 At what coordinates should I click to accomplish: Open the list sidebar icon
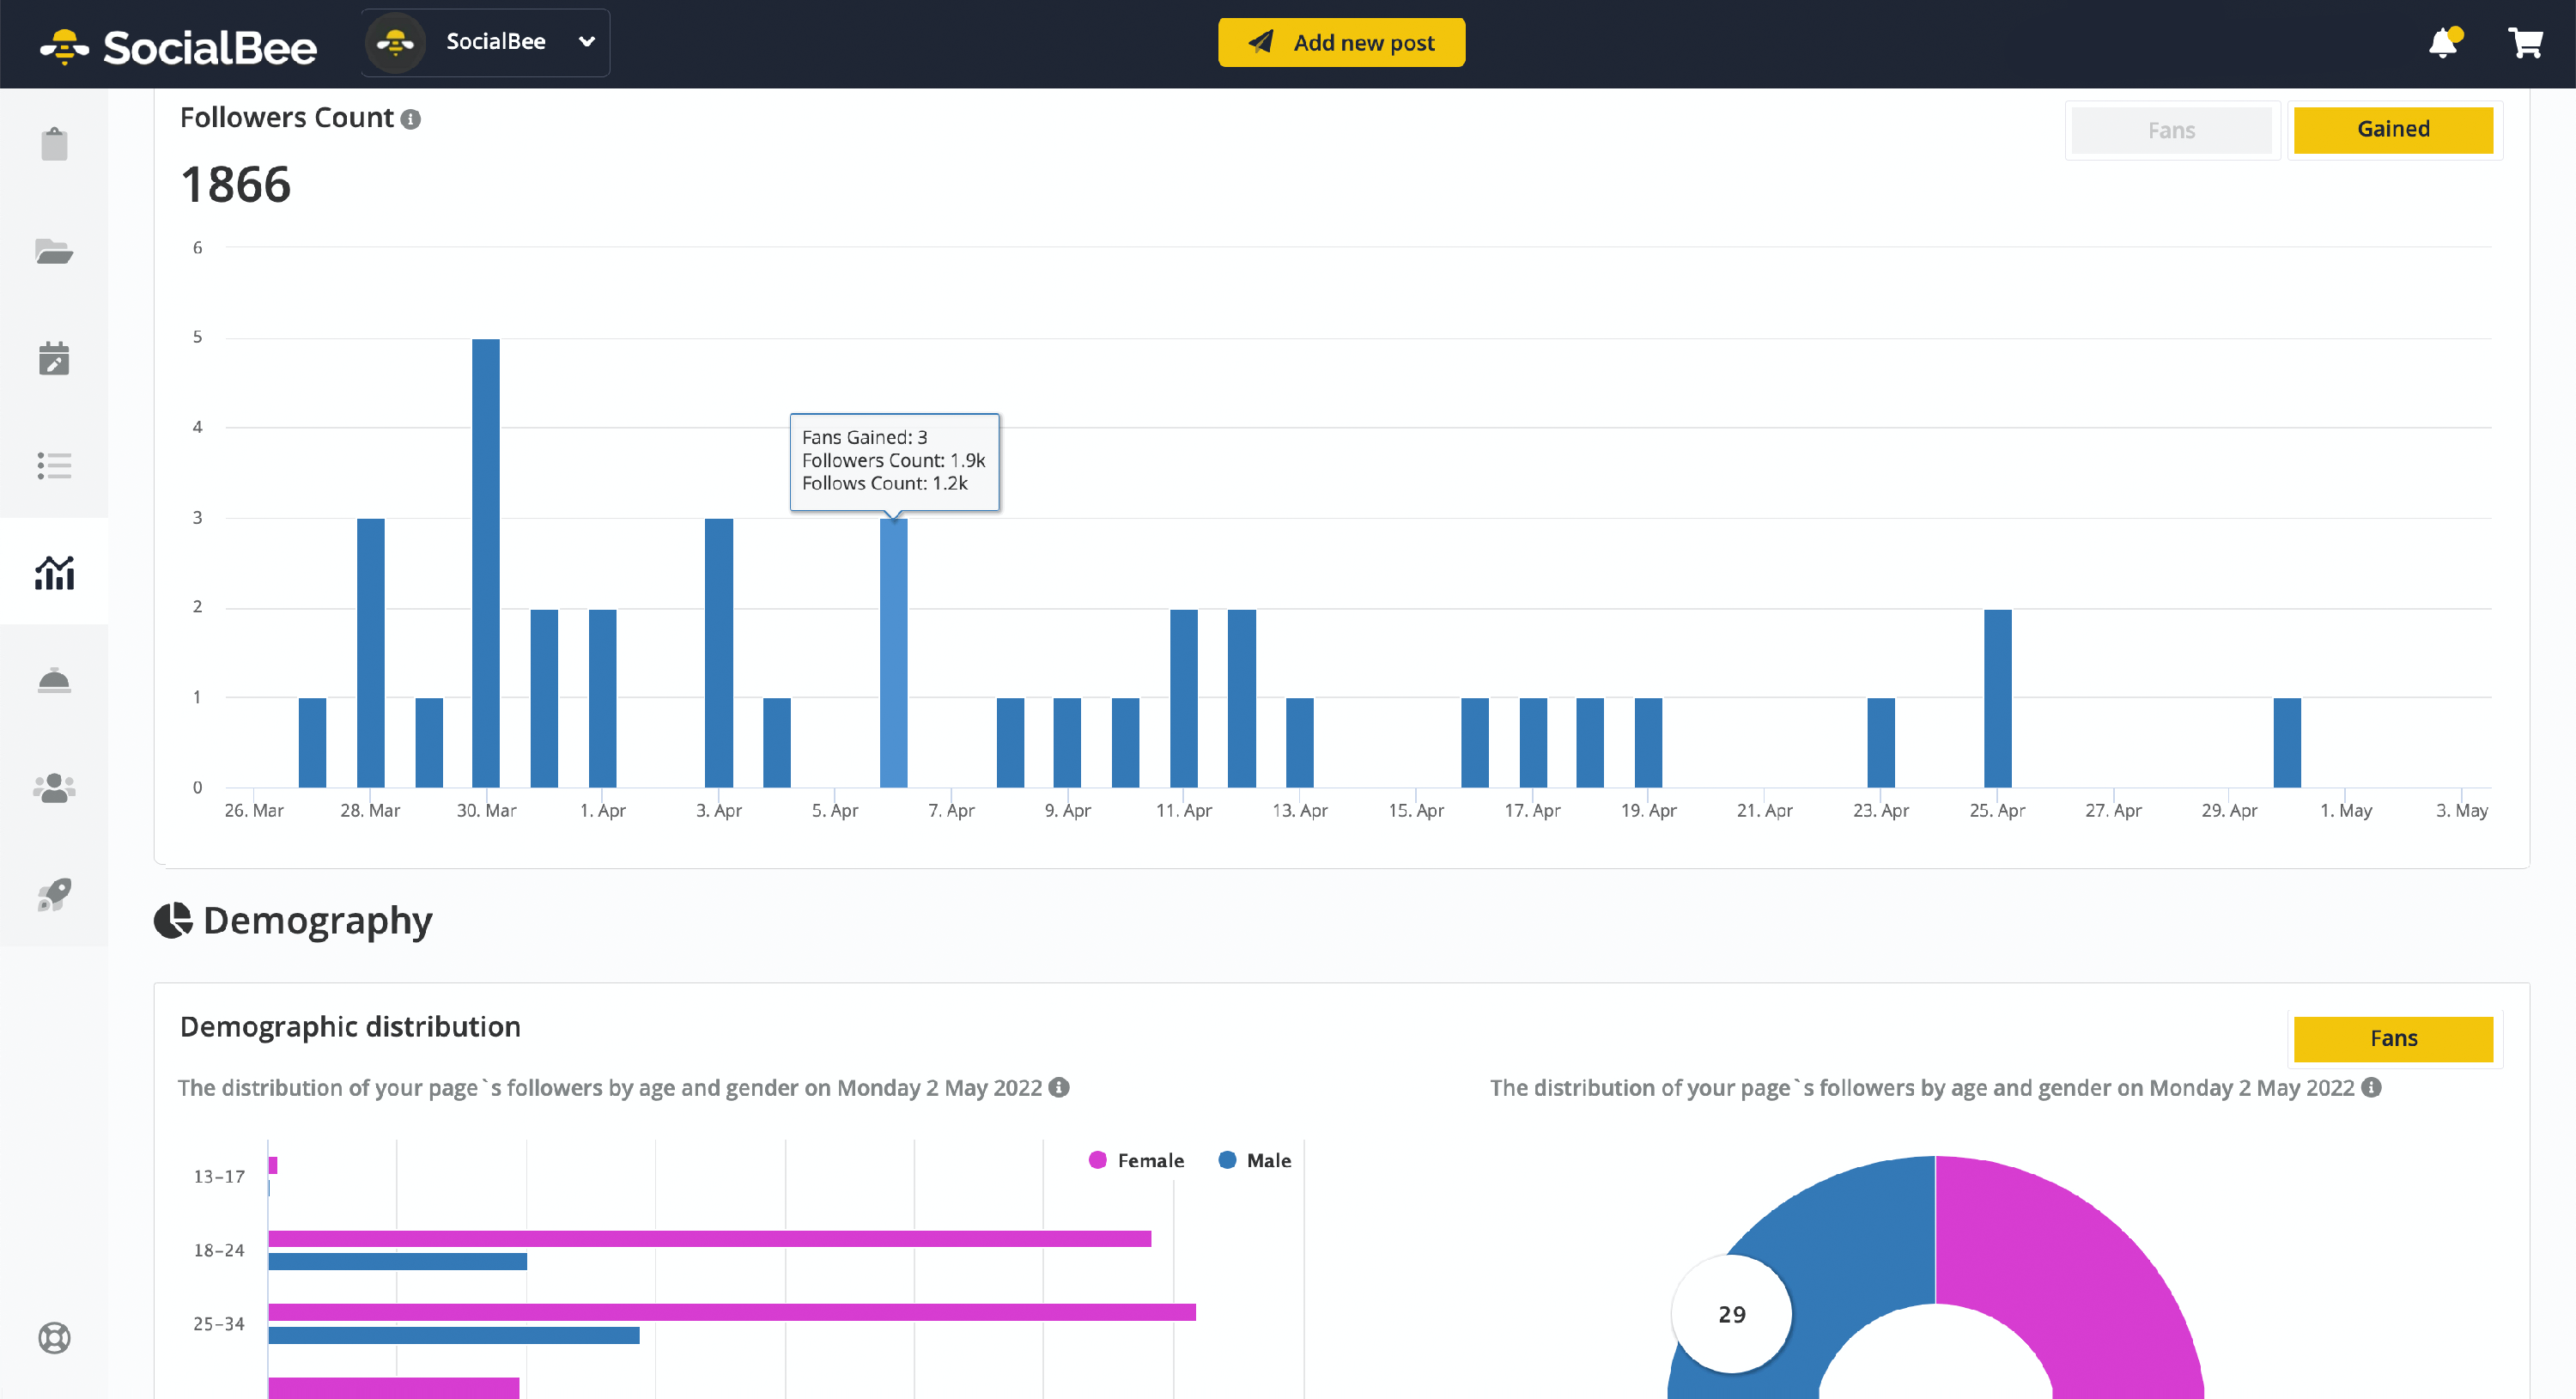54,465
